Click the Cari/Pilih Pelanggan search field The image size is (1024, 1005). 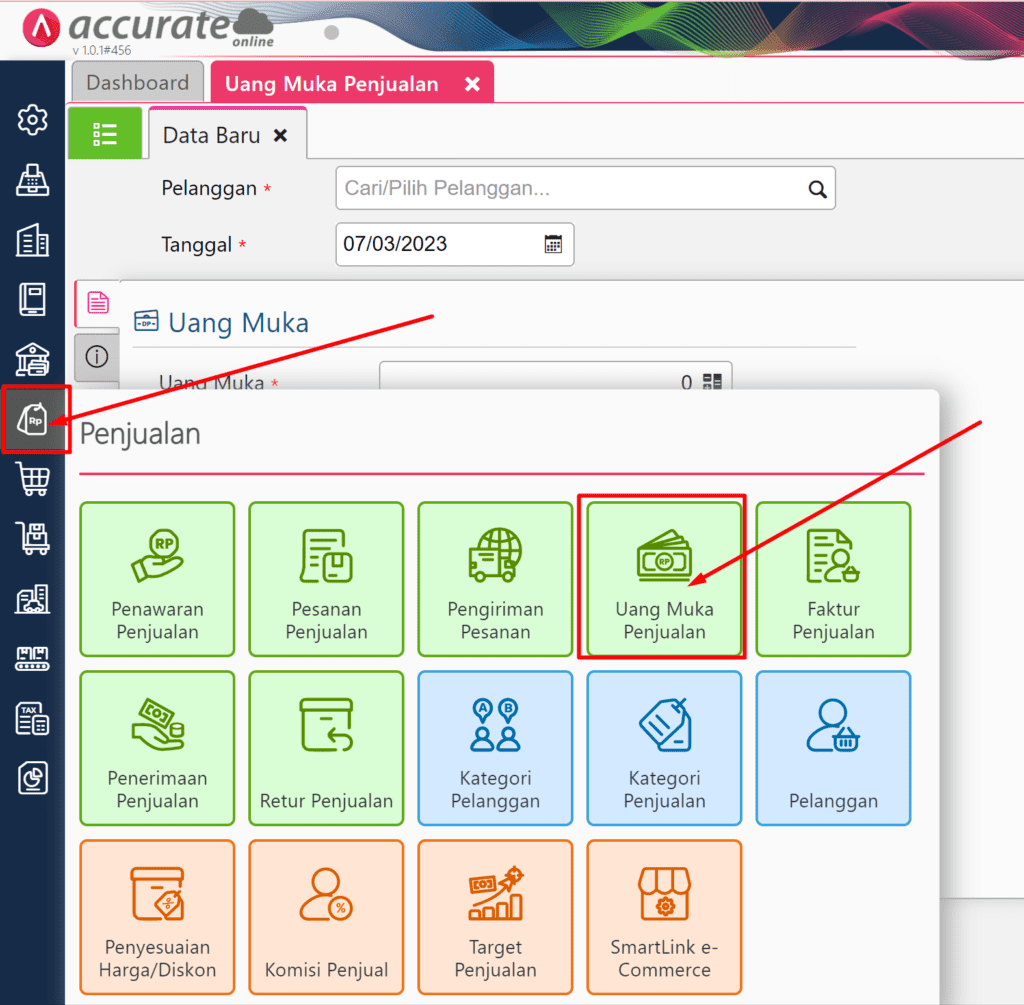(570, 188)
